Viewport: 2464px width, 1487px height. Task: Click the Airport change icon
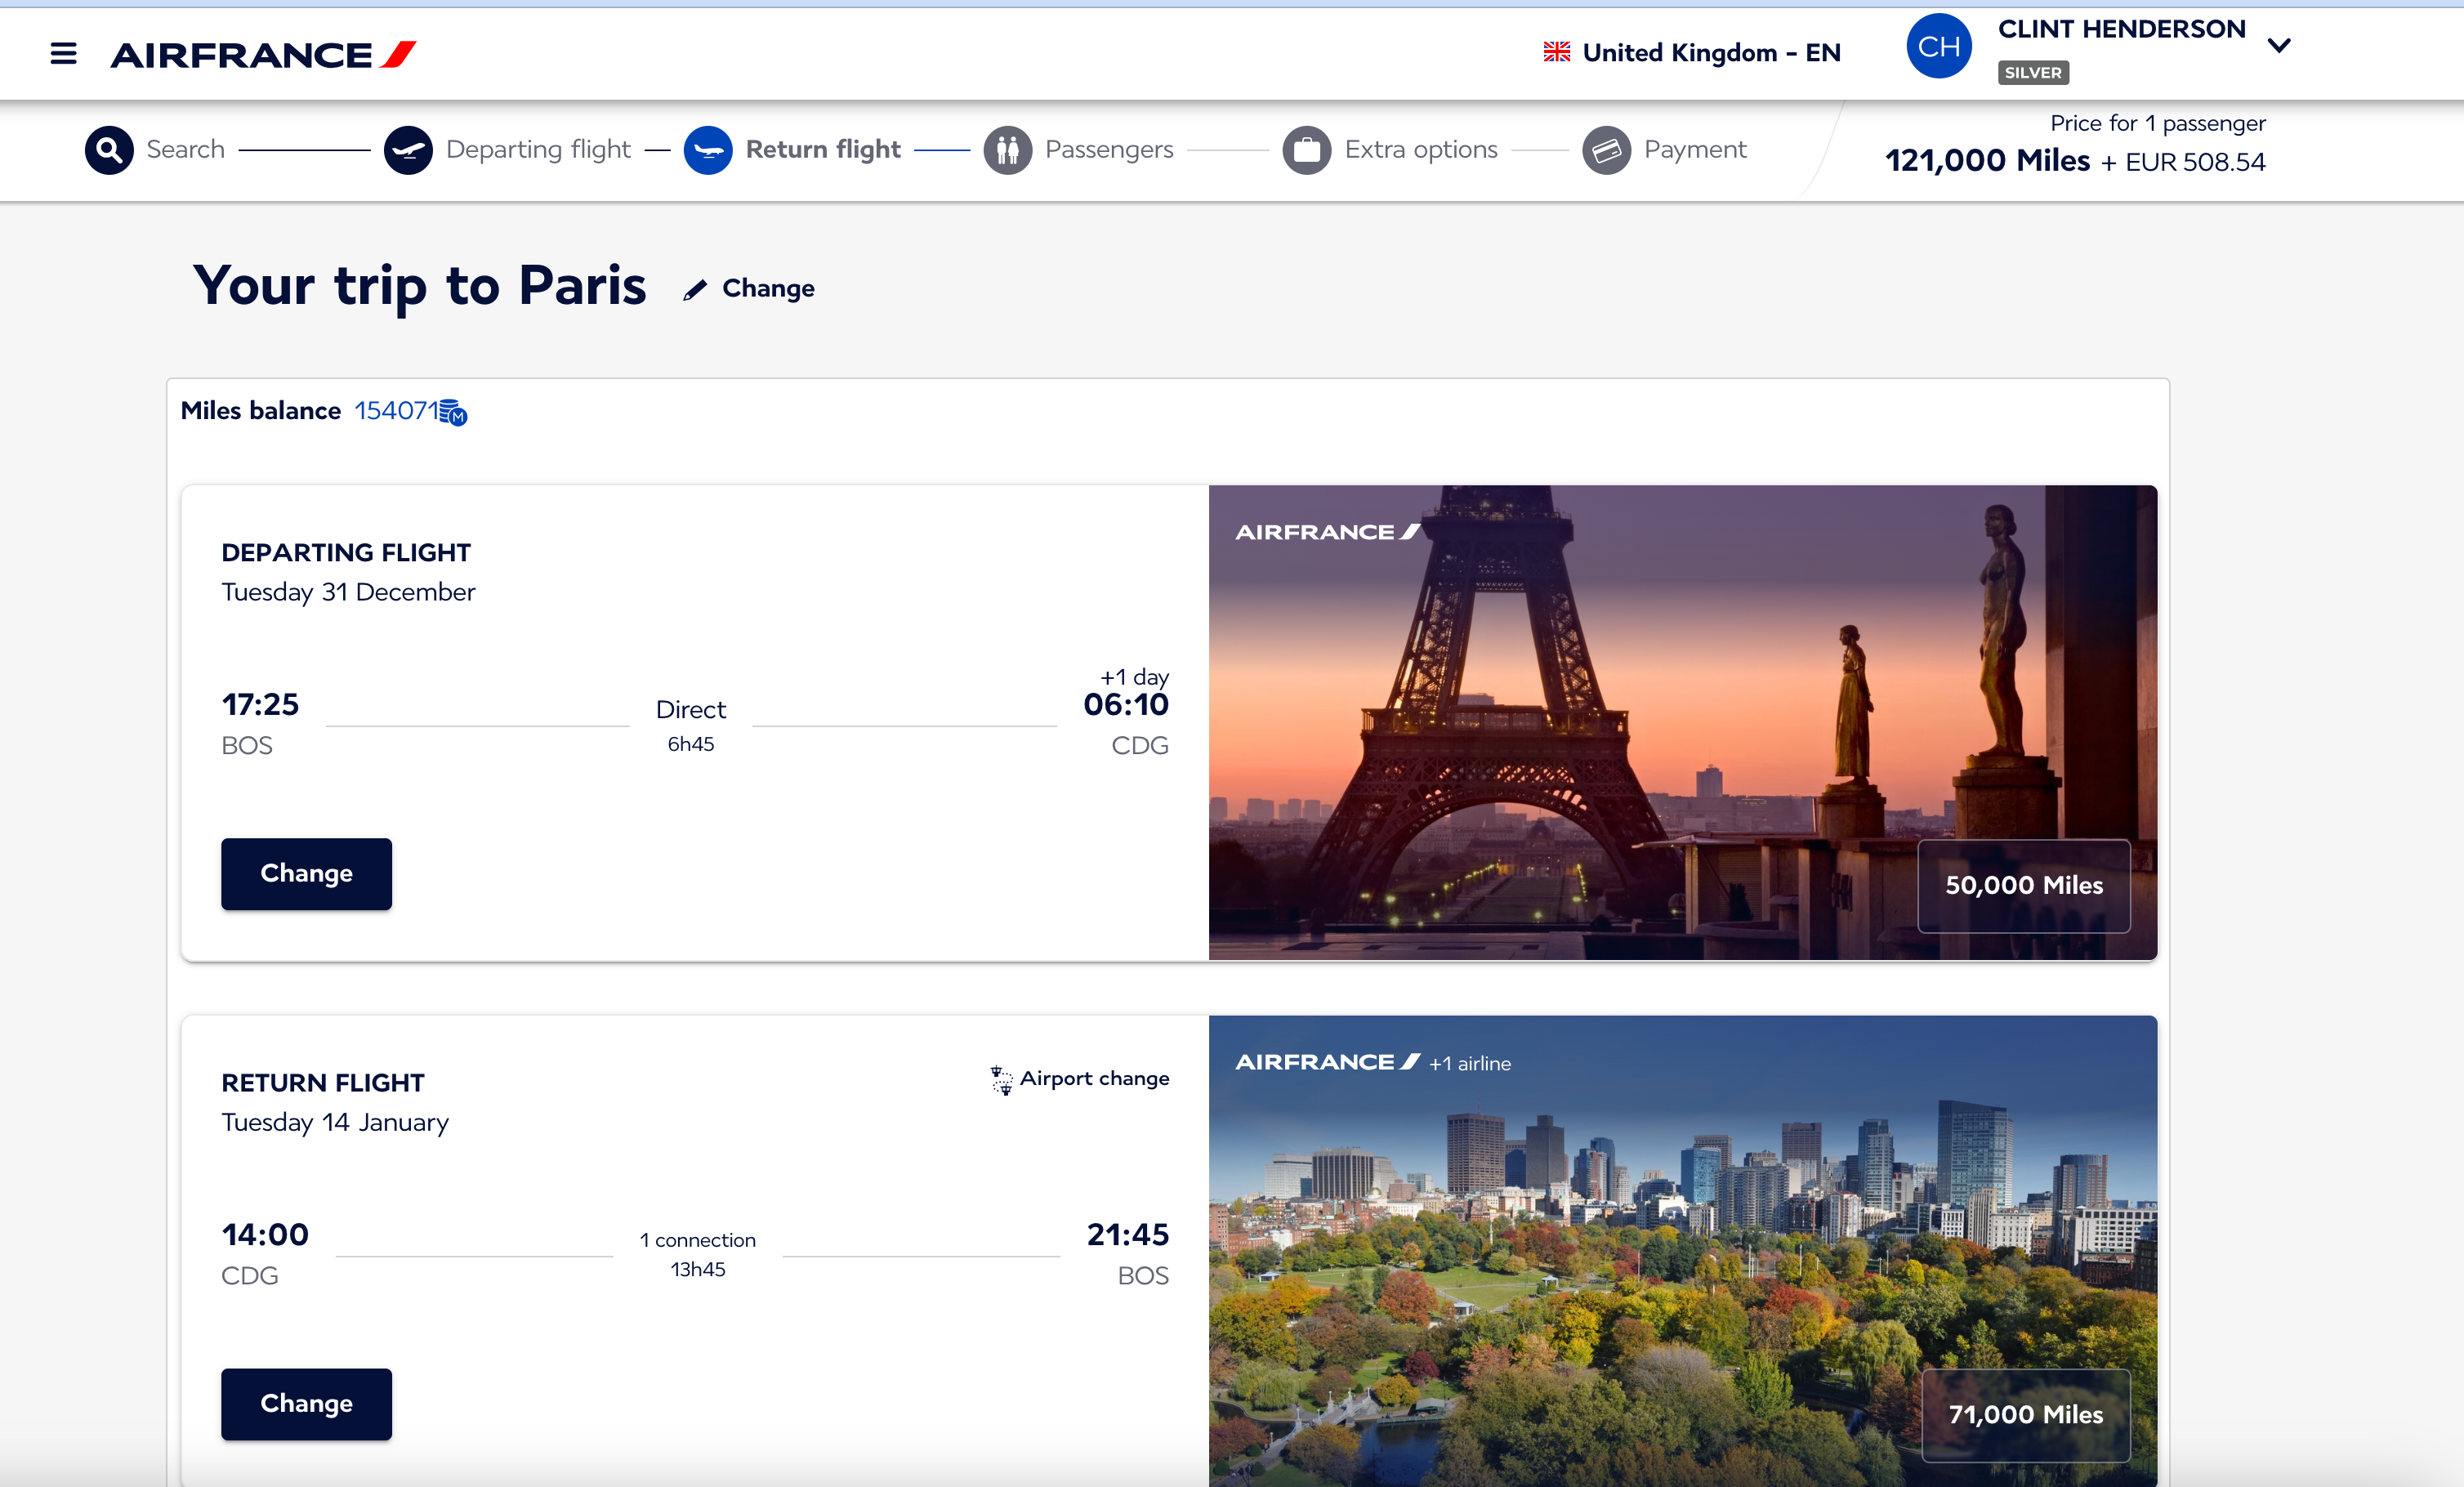point(1001,1080)
